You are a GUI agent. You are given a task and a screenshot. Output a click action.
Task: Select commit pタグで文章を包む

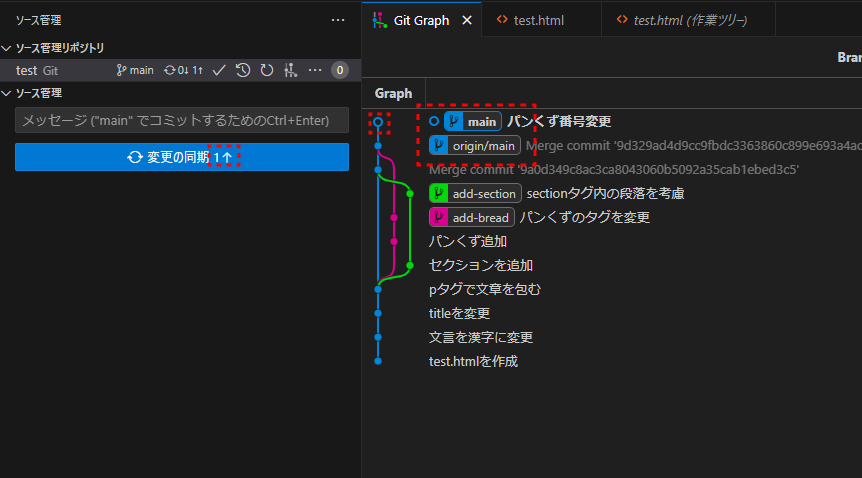(x=485, y=289)
